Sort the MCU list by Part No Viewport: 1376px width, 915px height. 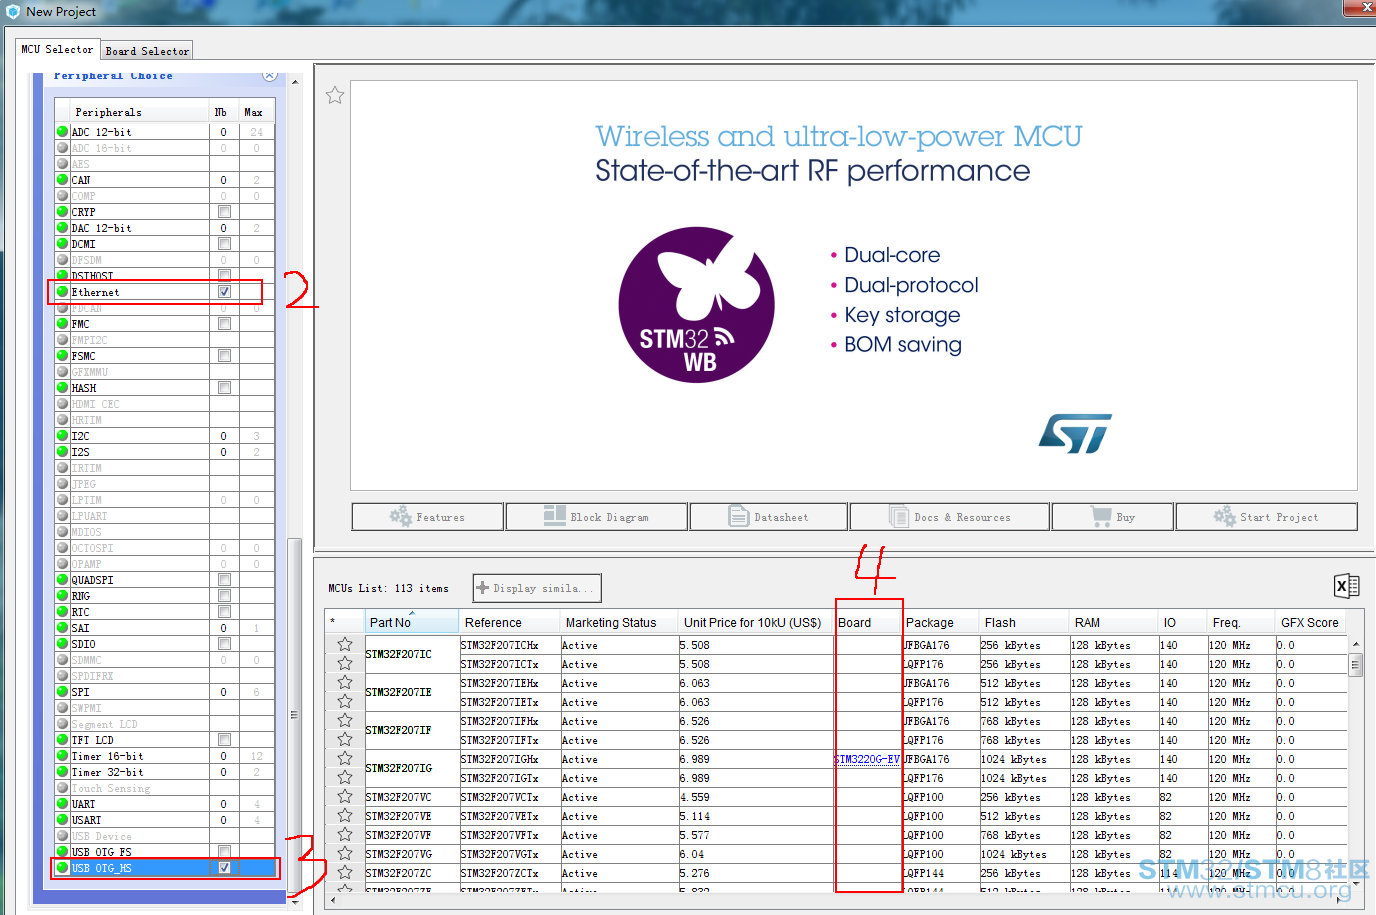click(x=411, y=622)
